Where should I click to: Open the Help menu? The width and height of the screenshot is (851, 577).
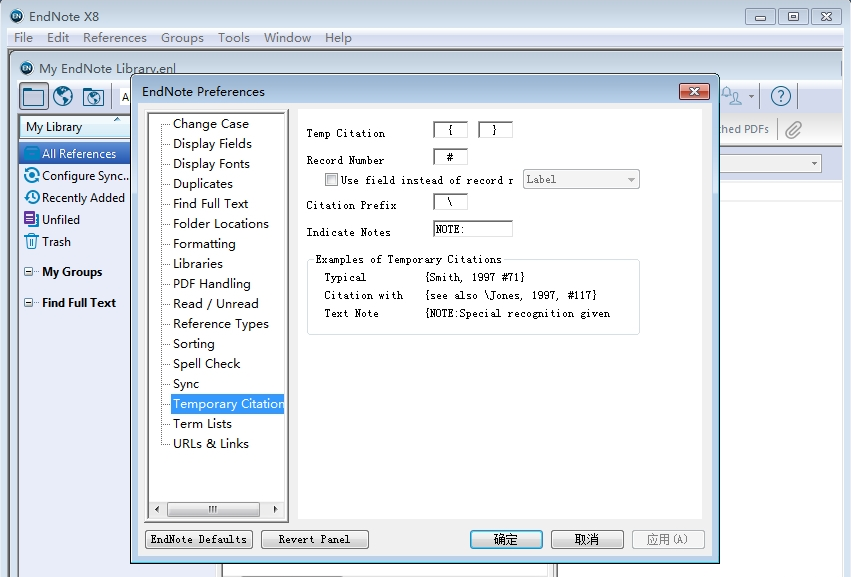coord(338,37)
